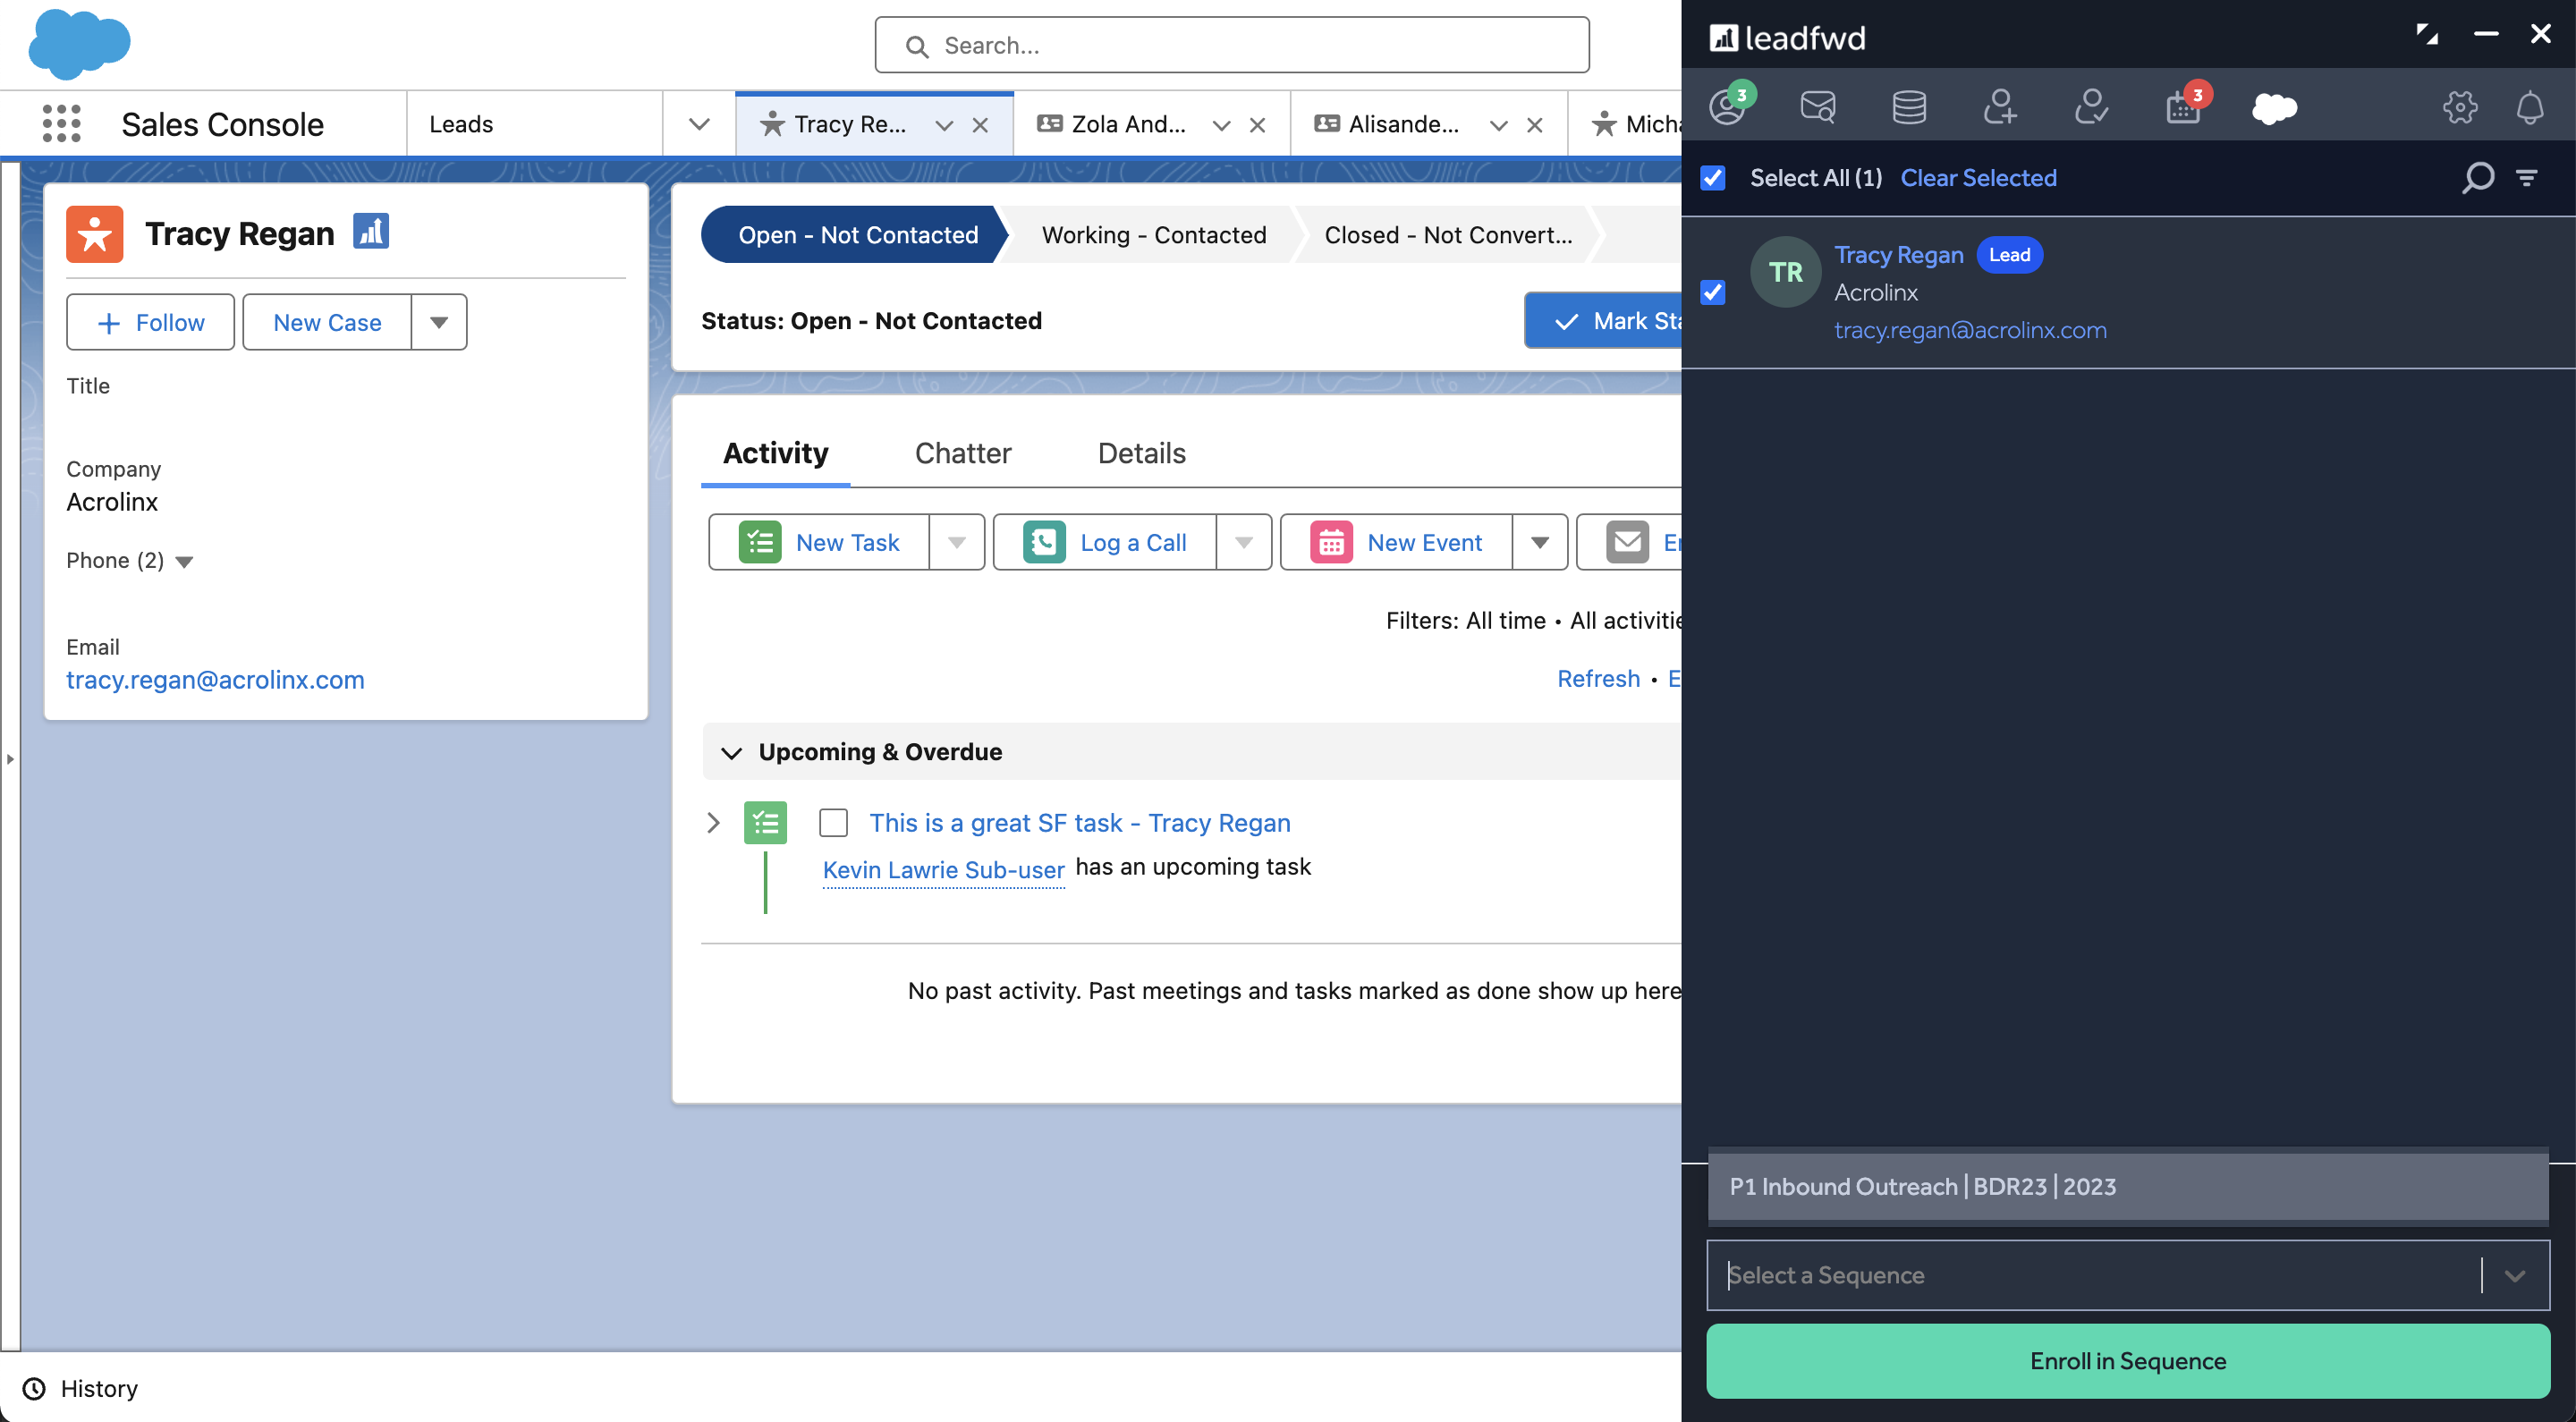Open leadfwd email search icon

(1817, 106)
